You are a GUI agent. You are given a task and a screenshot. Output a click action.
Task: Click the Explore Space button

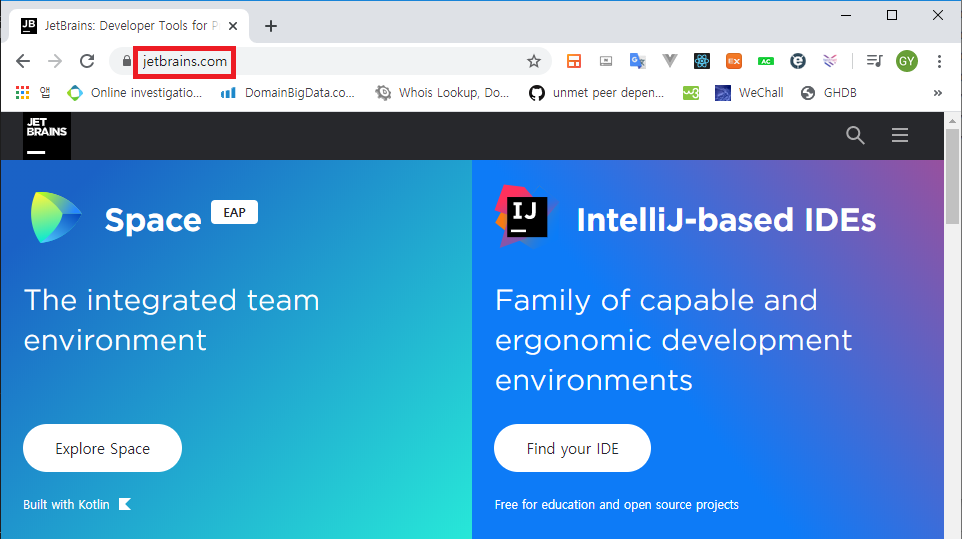click(102, 448)
